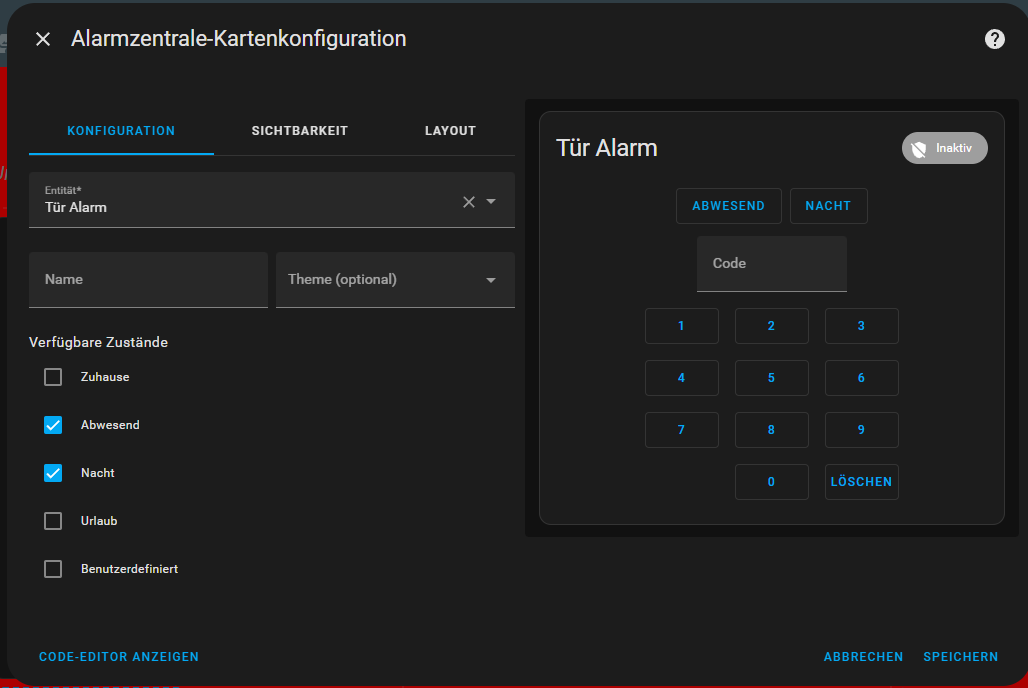Click the Inaktiv status badge
The height and width of the screenshot is (688, 1028).
point(944,148)
